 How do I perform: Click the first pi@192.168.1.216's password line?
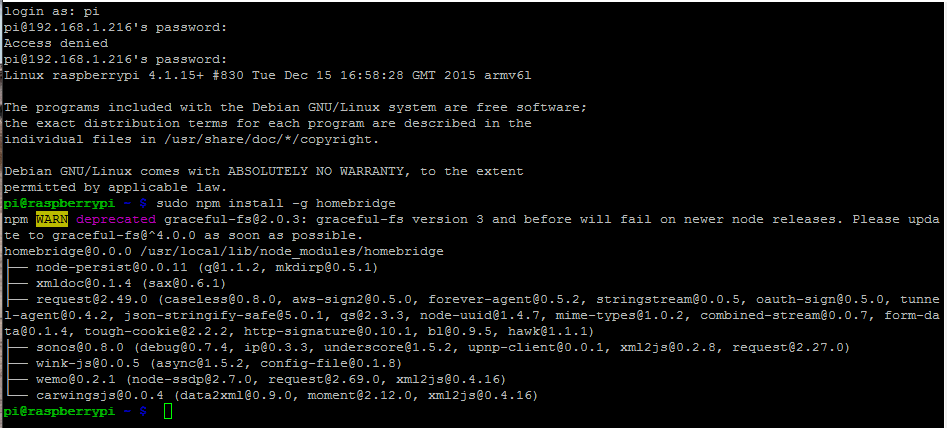click(x=115, y=27)
